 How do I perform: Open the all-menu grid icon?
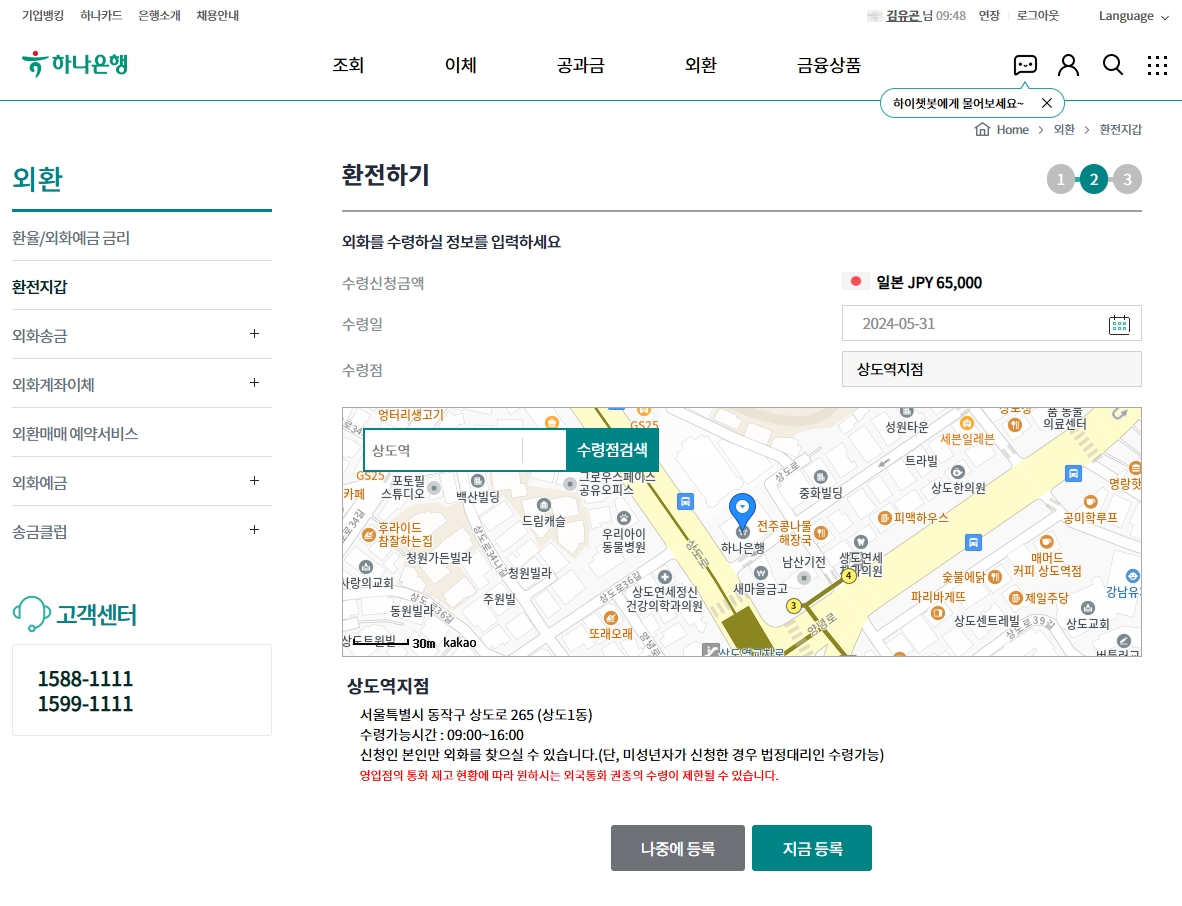pyautogui.click(x=1157, y=64)
